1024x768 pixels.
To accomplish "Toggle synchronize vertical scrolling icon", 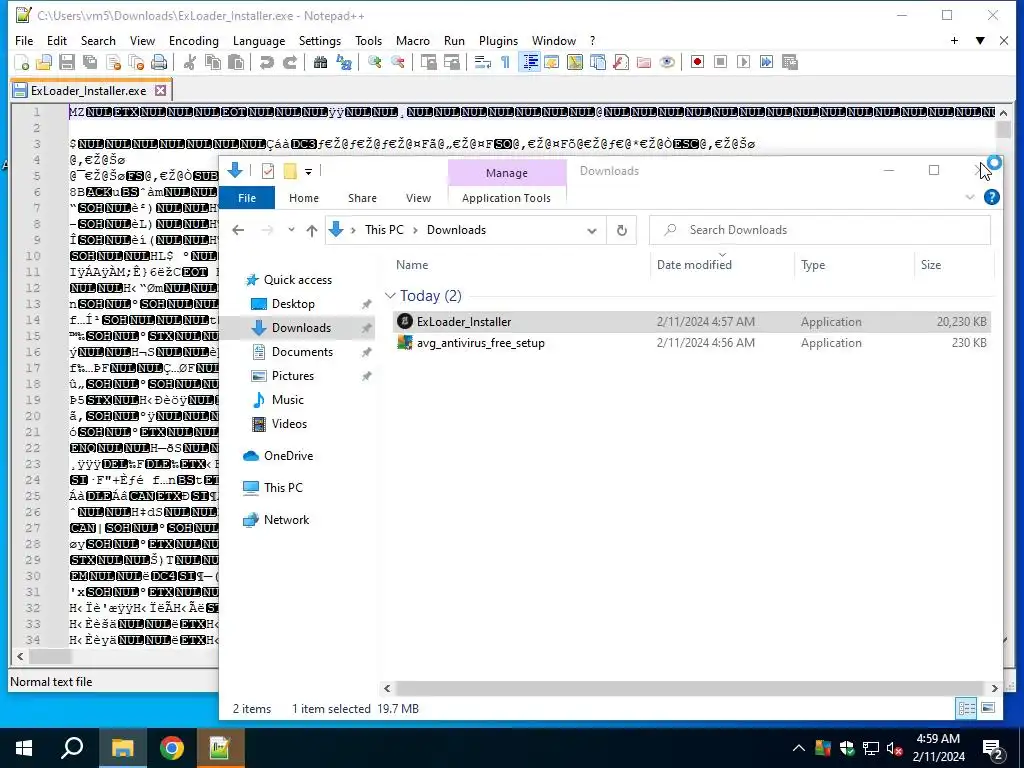I will pyautogui.click(x=428, y=63).
